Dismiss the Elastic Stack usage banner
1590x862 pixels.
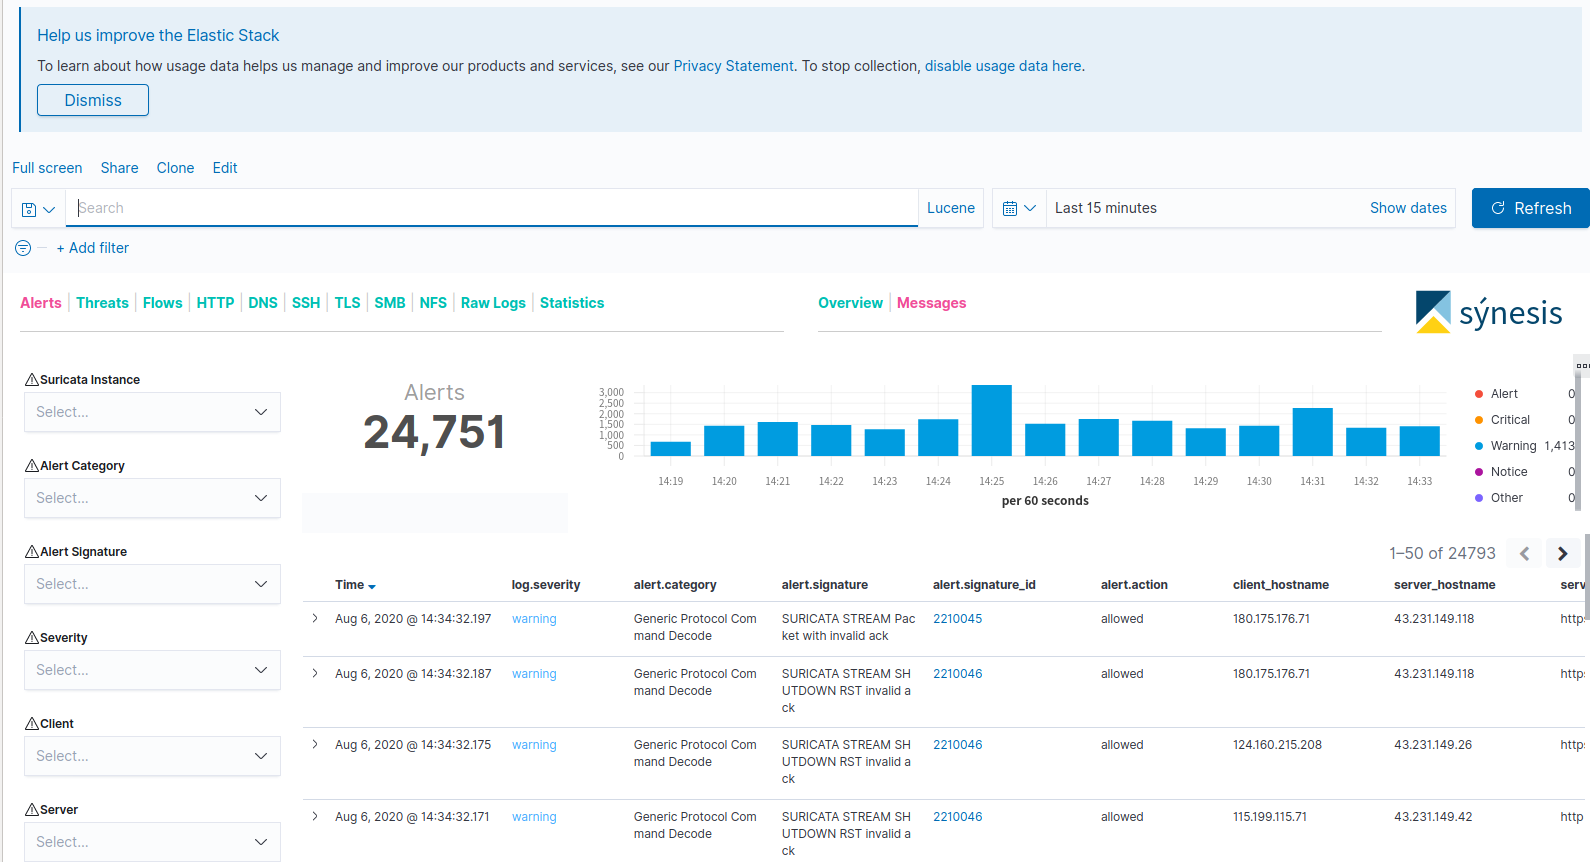pyautogui.click(x=93, y=100)
